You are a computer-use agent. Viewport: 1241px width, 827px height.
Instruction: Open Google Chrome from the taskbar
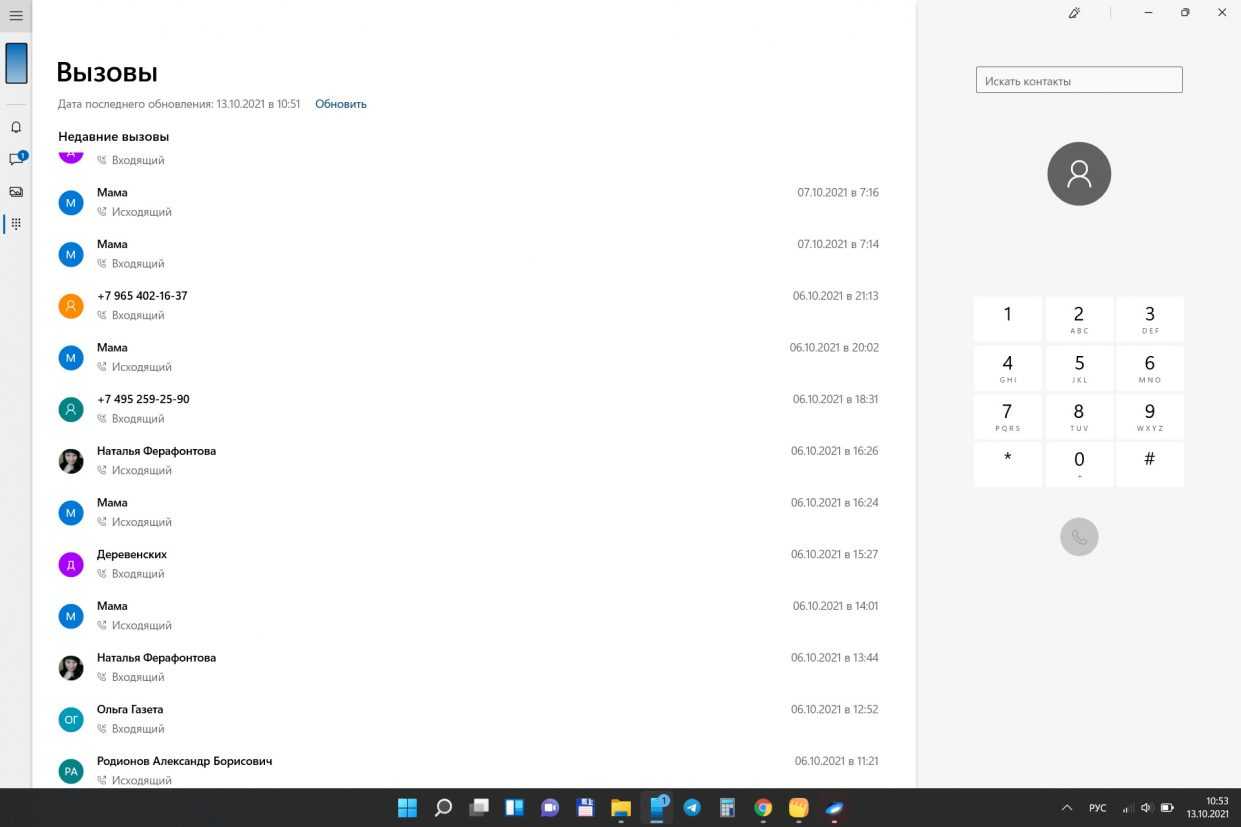tap(763, 808)
